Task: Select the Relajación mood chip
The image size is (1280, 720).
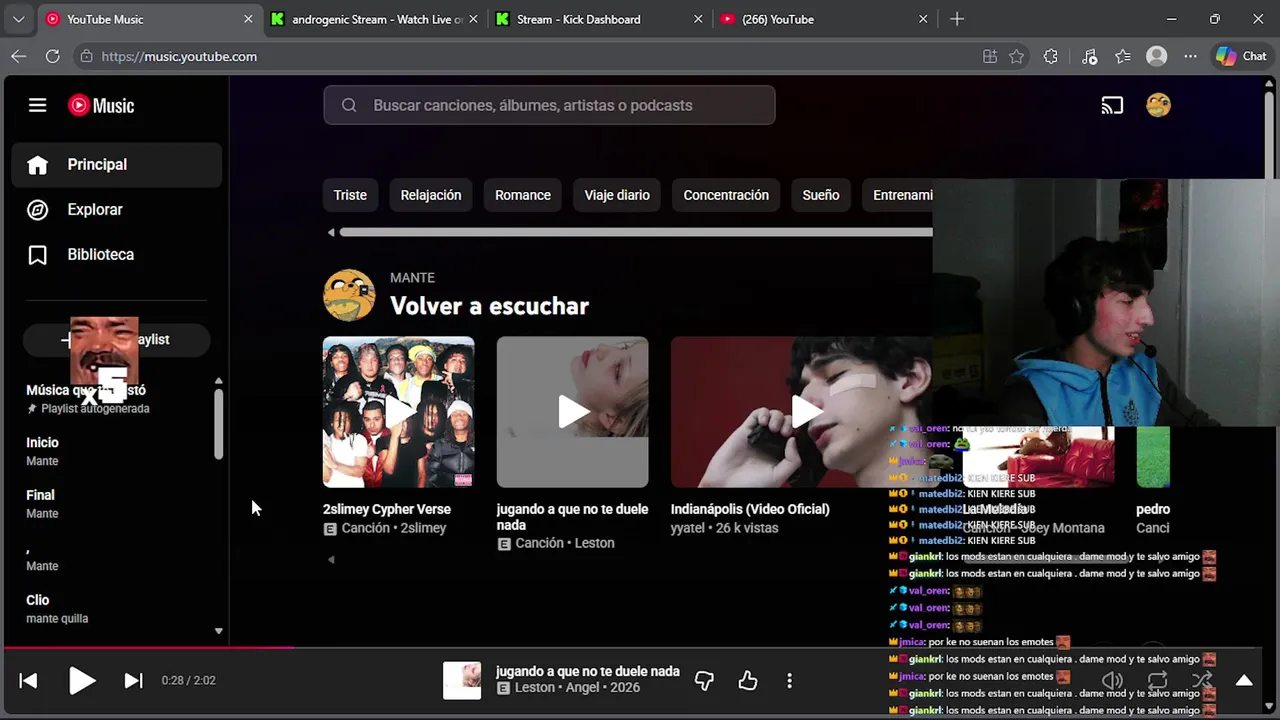Action: coord(431,195)
